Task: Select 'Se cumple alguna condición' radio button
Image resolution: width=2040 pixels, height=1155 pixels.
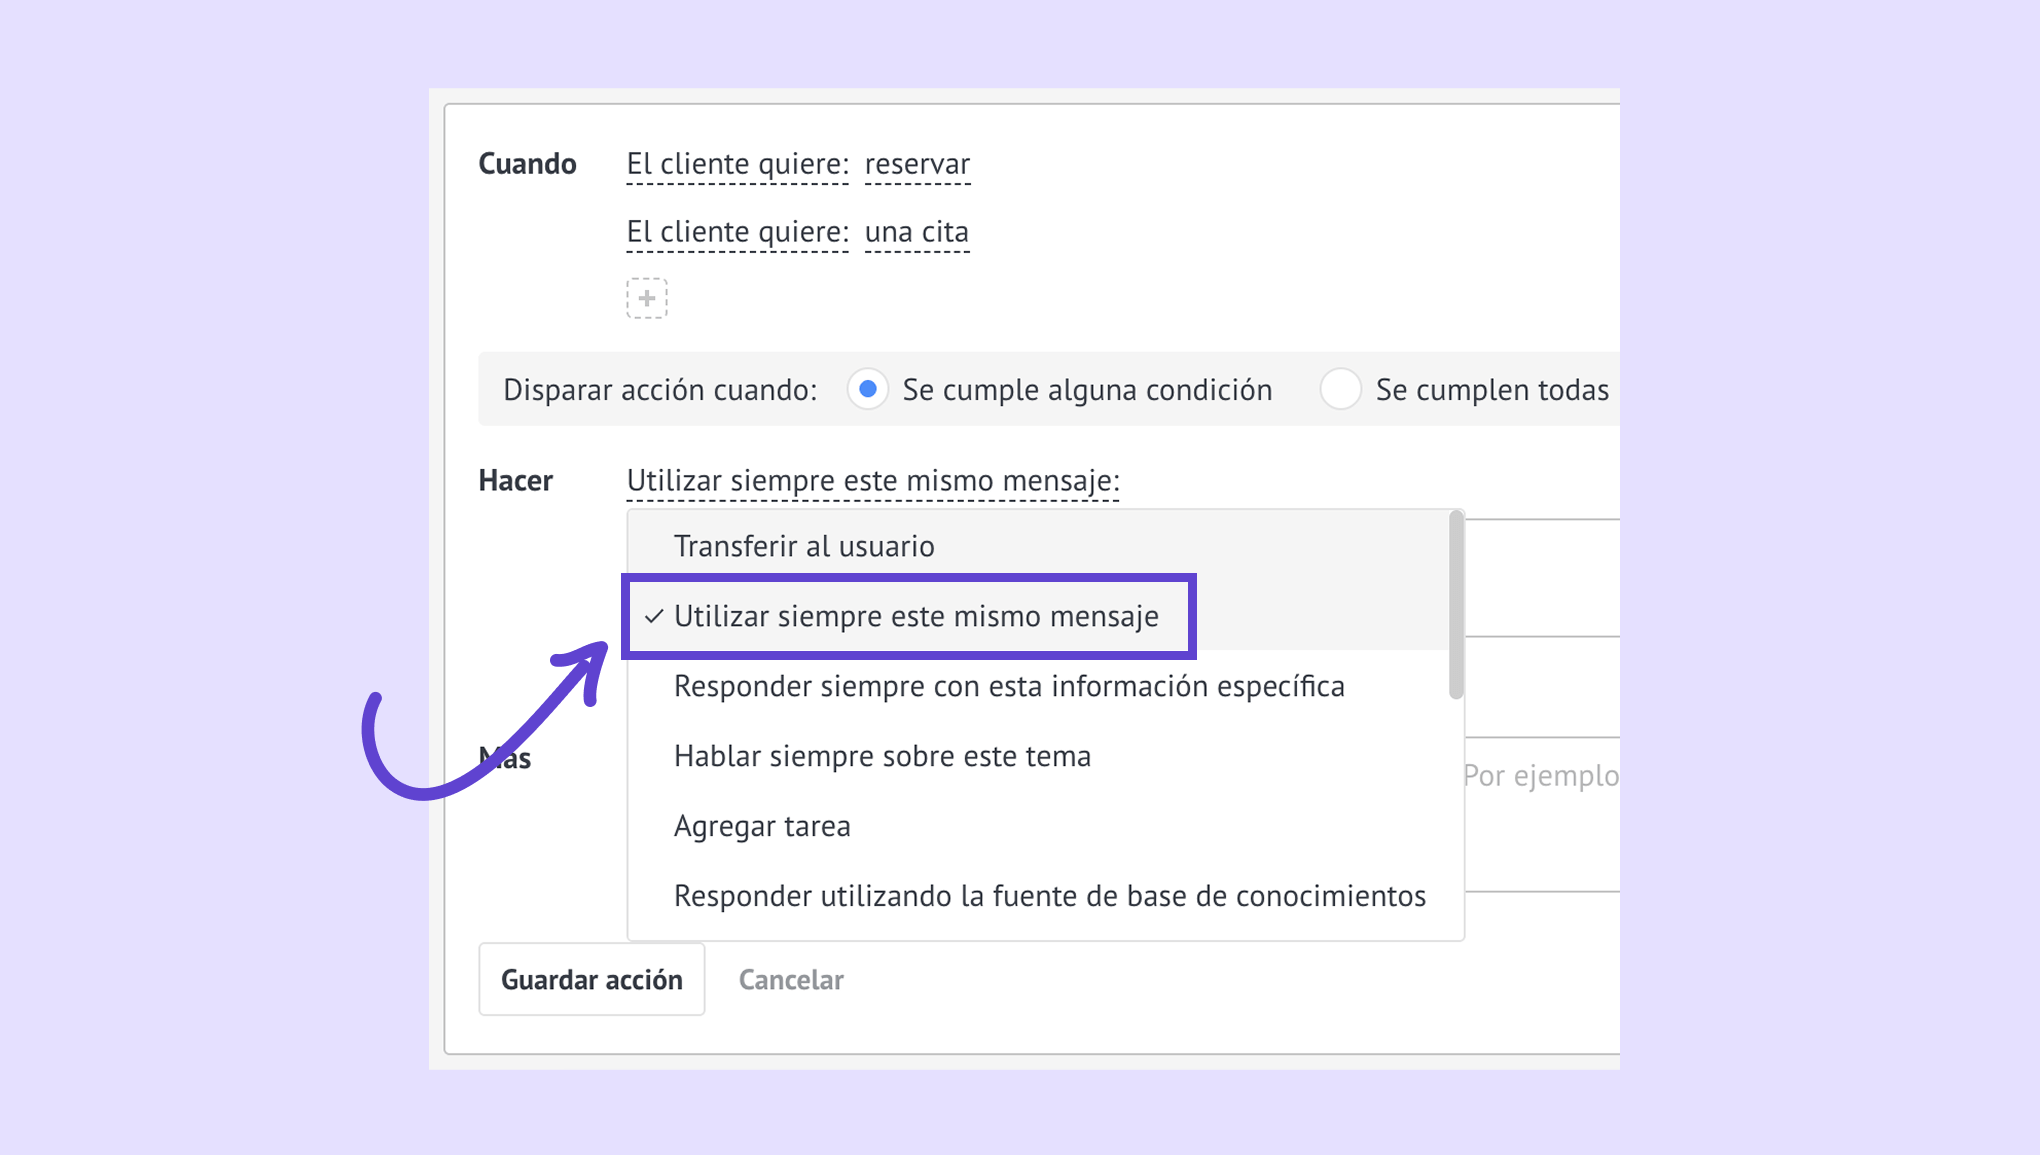Action: click(868, 389)
